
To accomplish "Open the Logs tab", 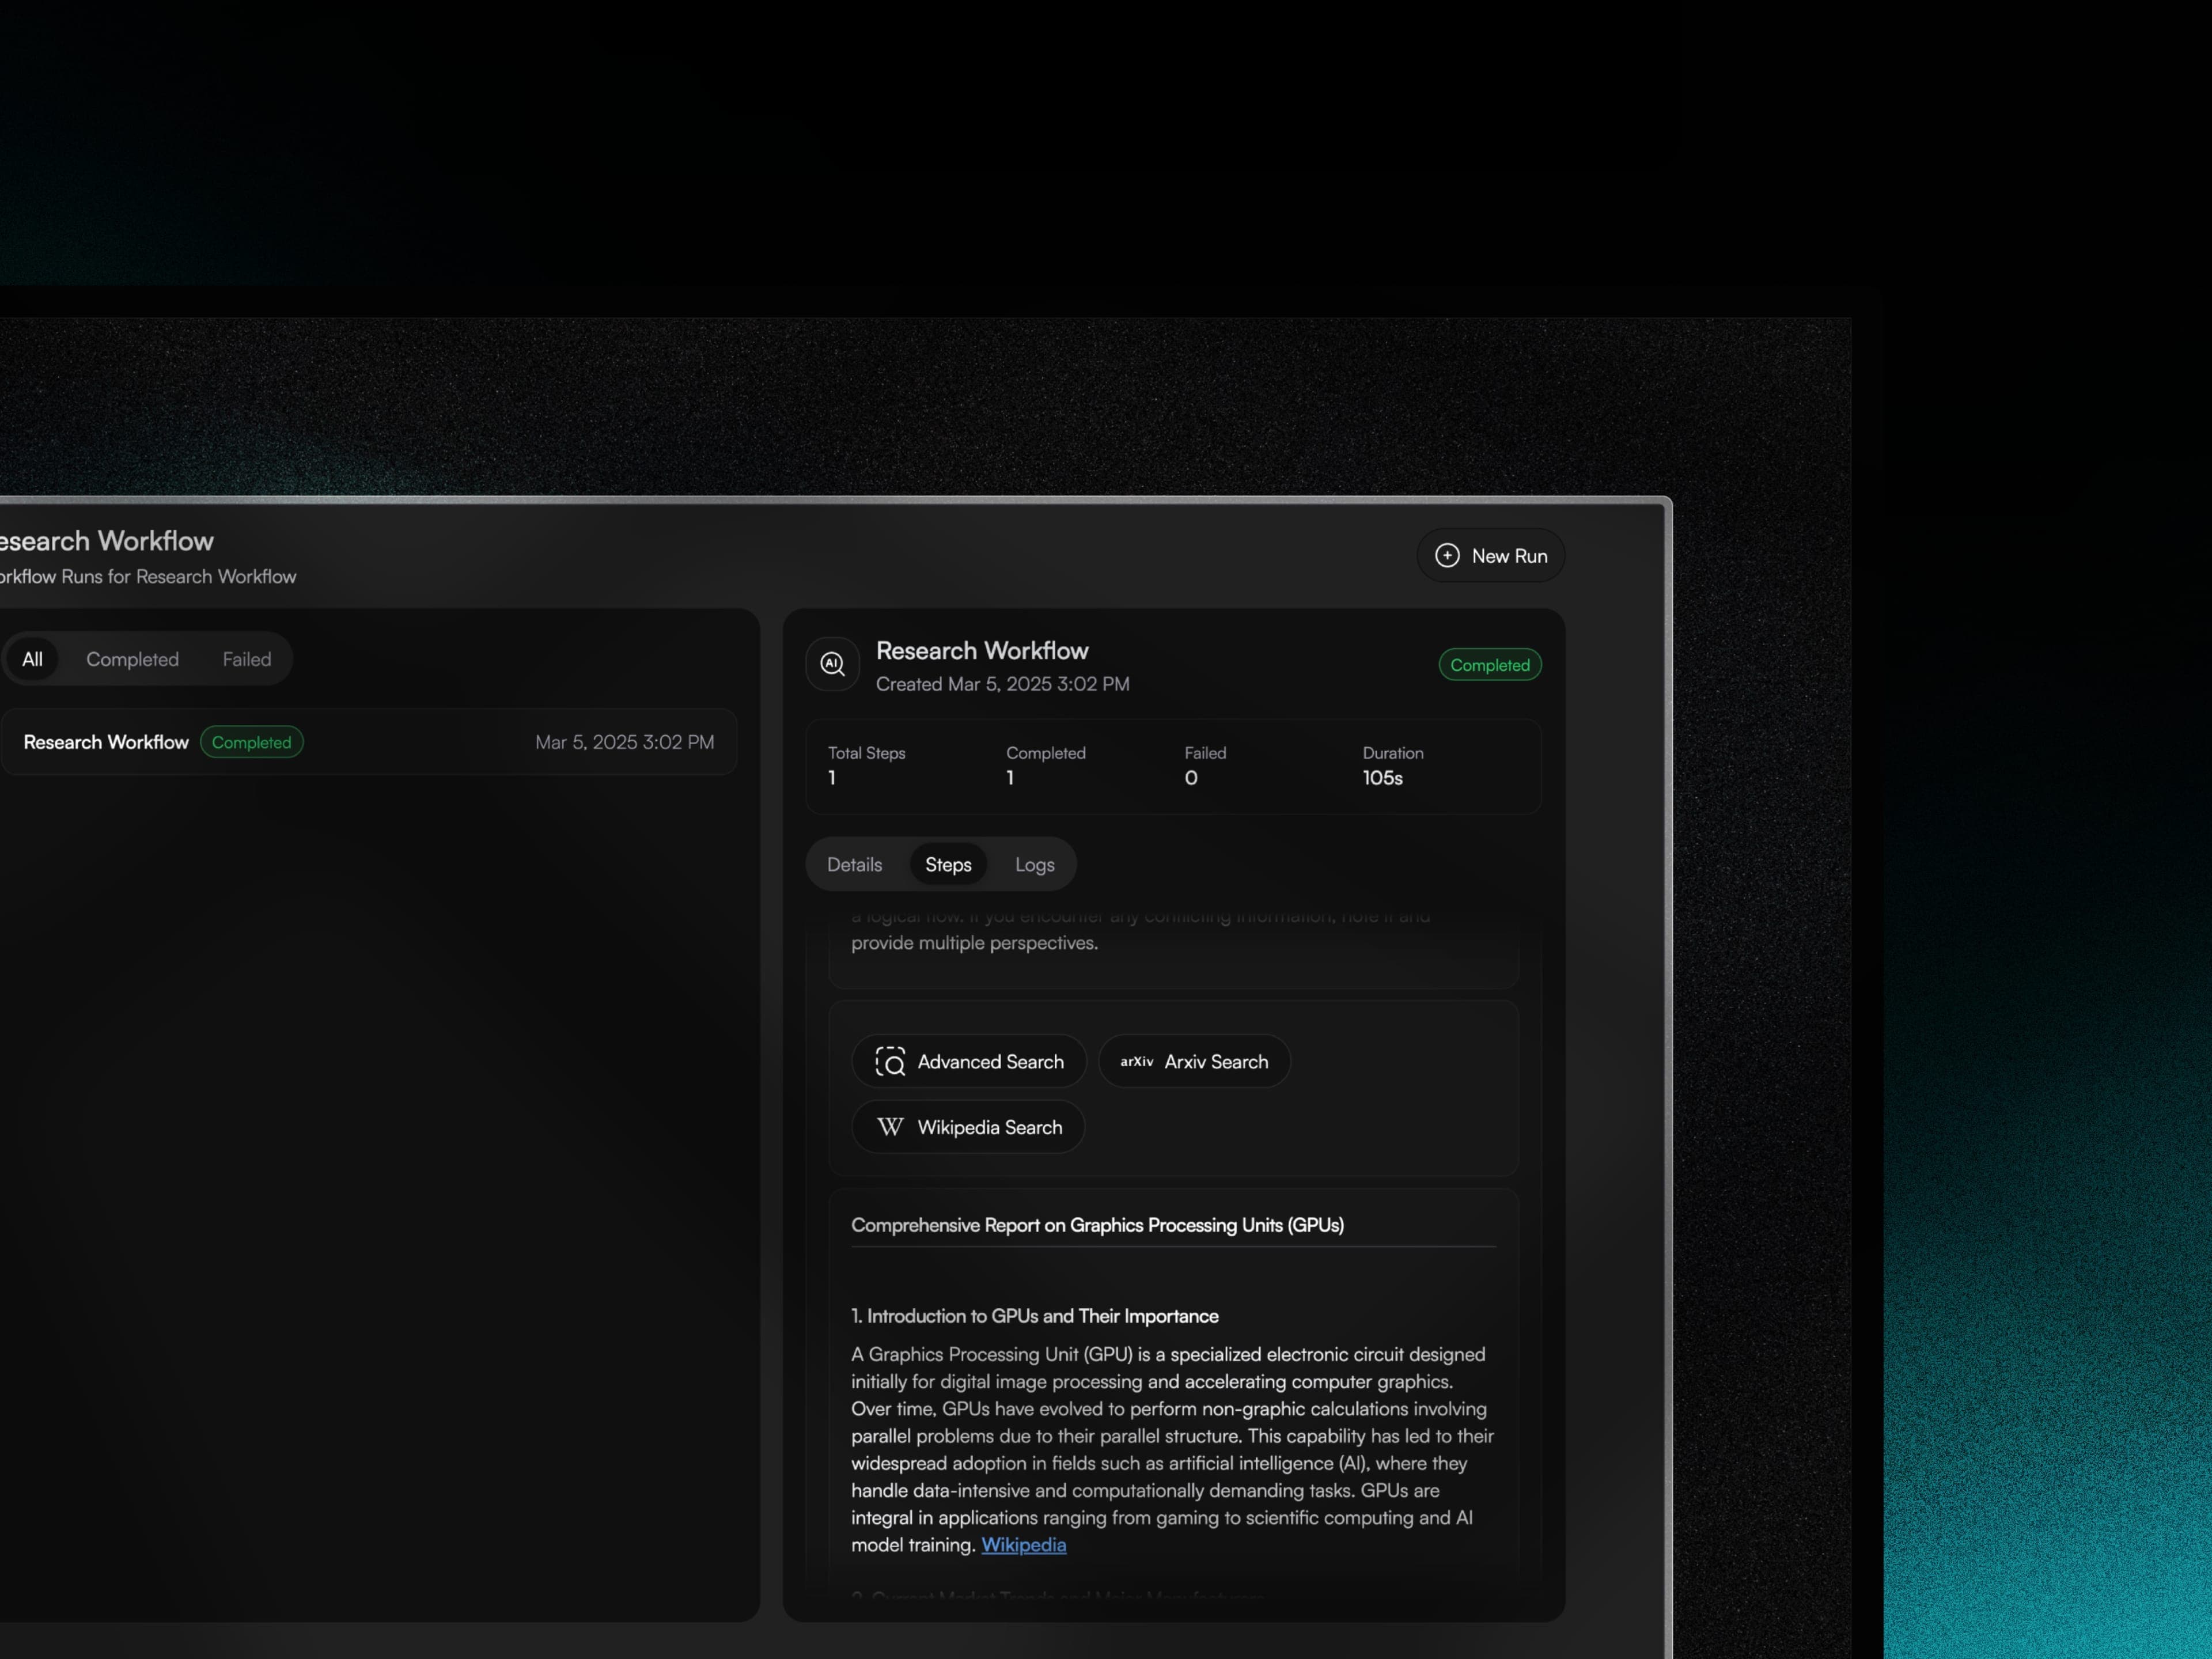I will [1035, 865].
